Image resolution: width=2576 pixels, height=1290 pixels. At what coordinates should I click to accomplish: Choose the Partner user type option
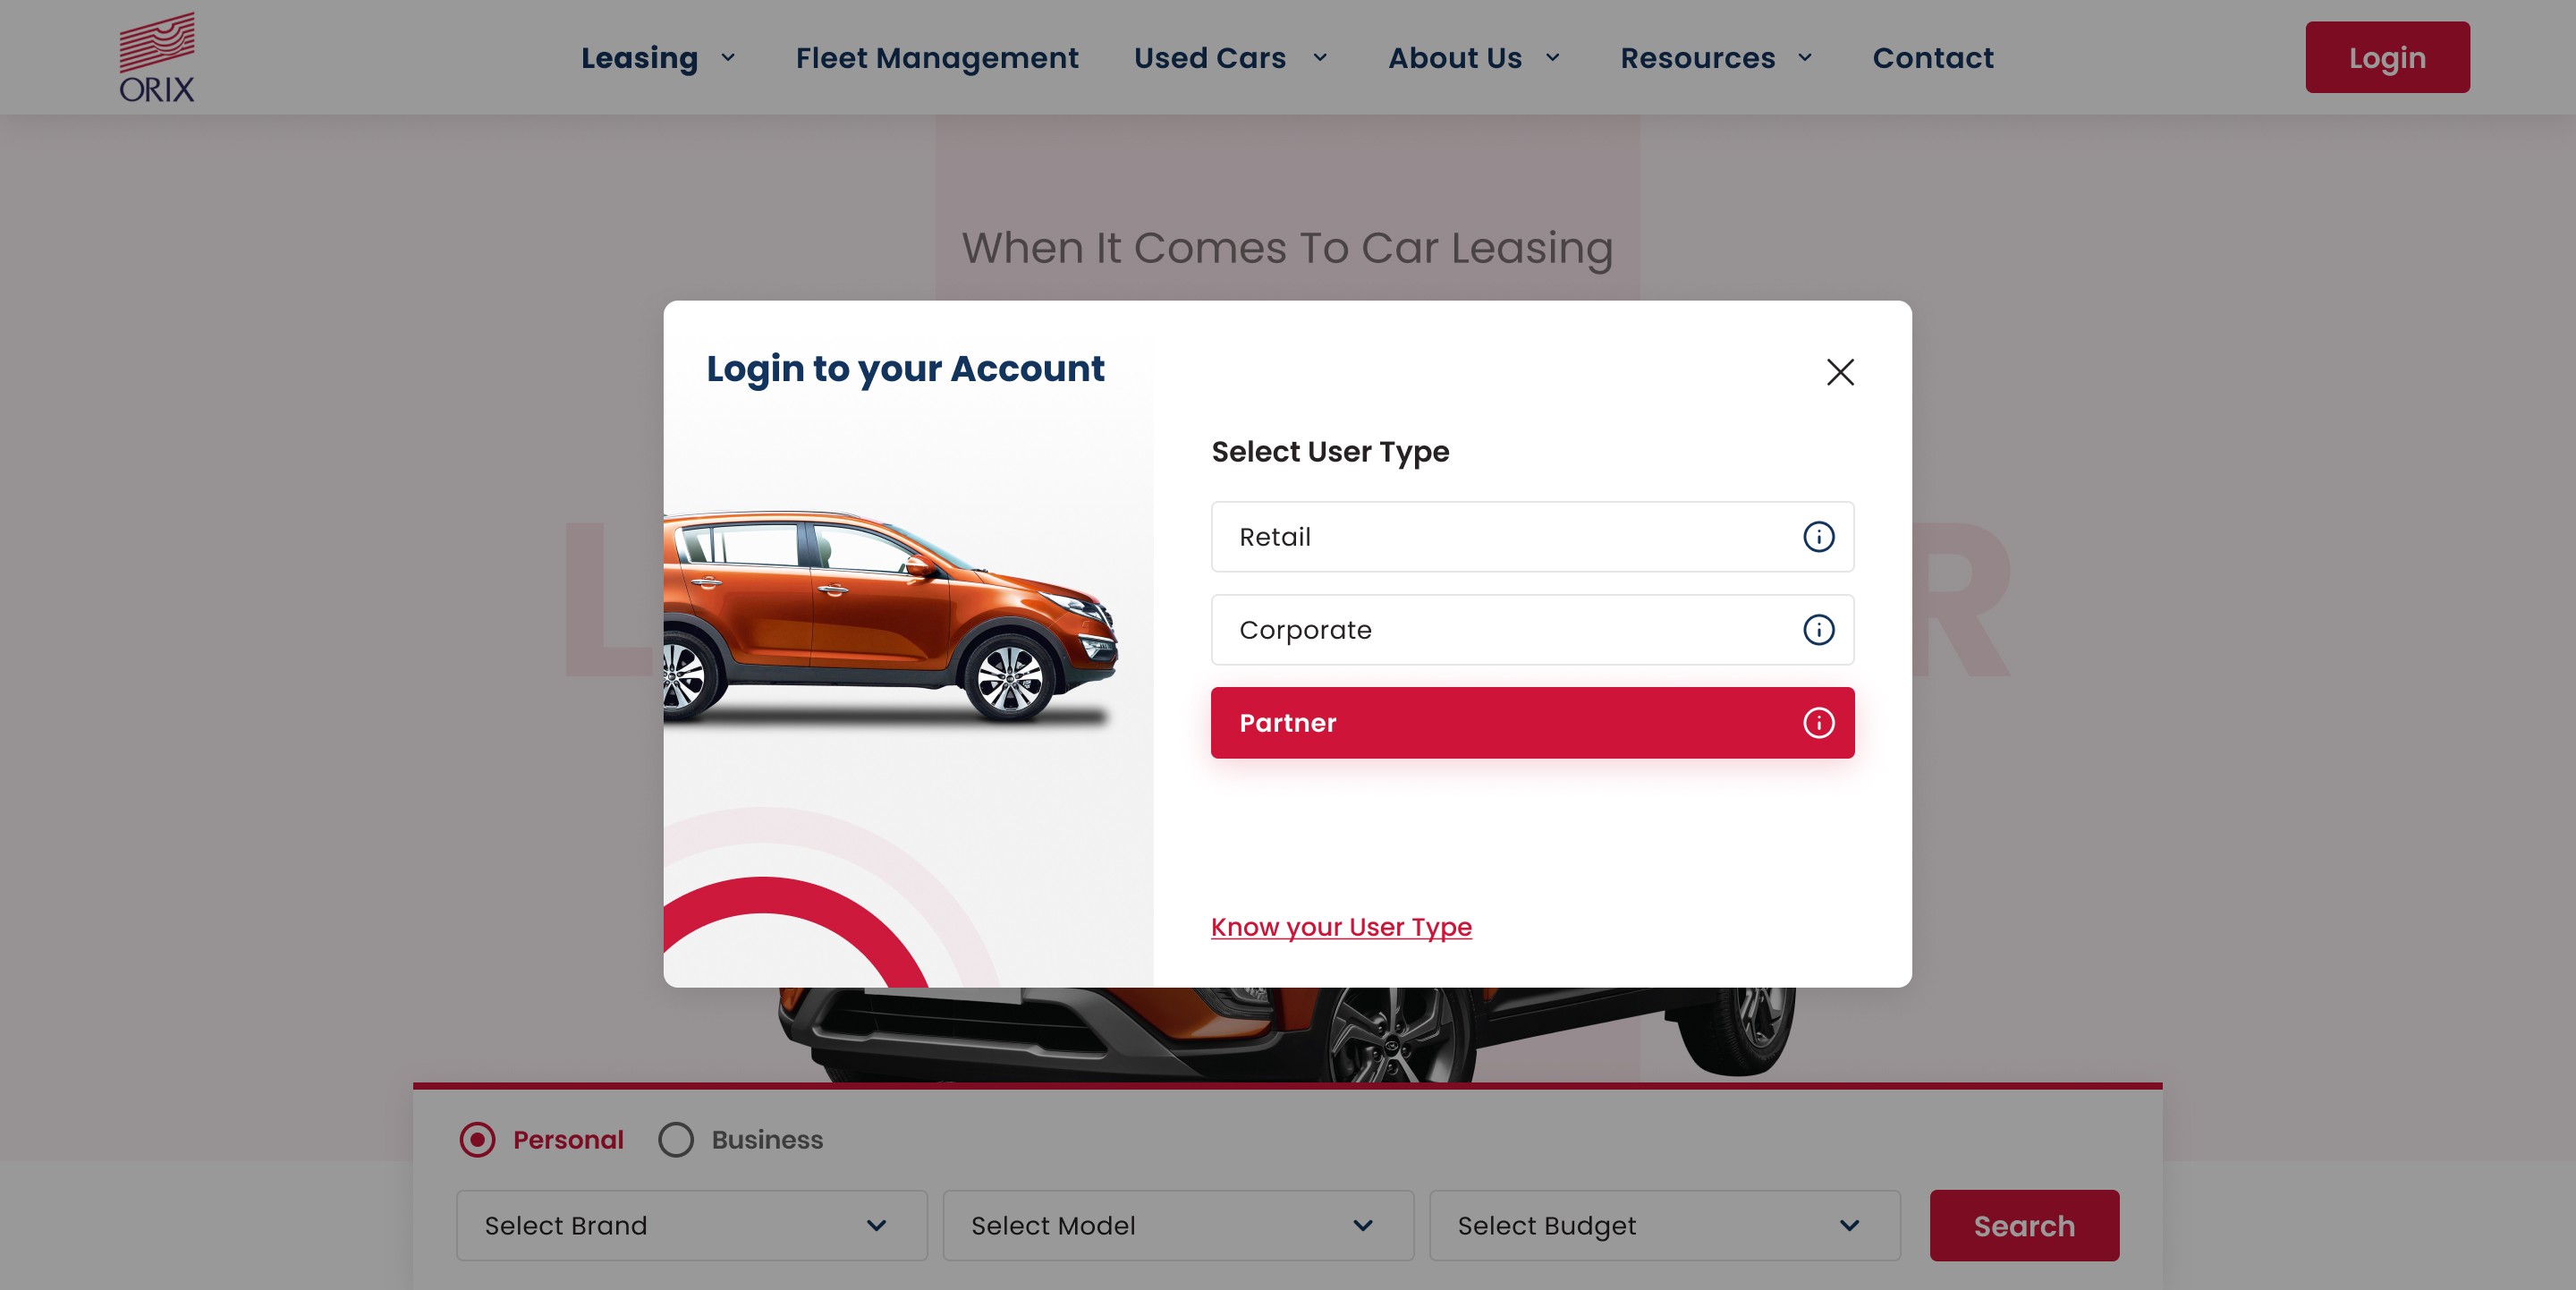[x=1532, y=723]
